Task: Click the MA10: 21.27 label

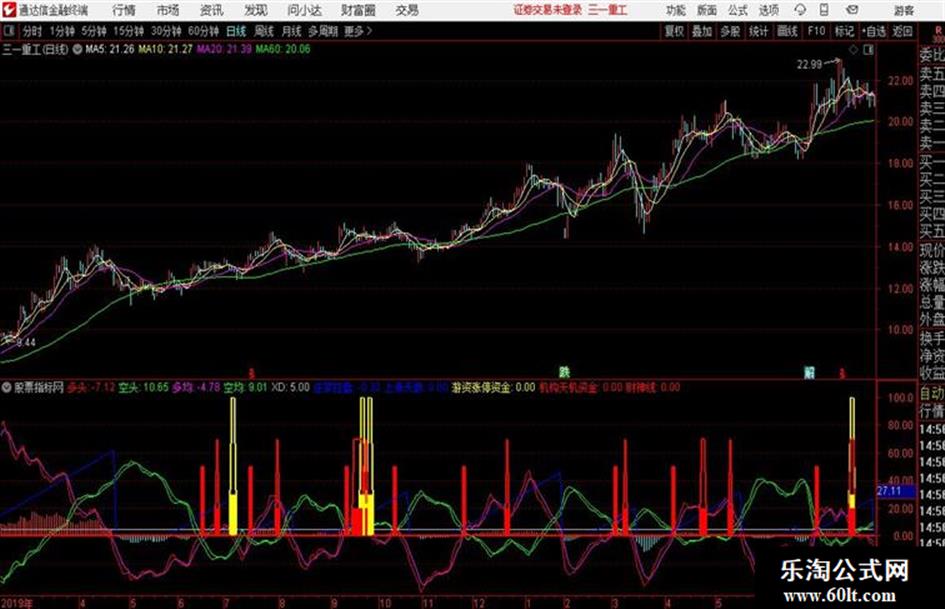Action: coord(166,49)
